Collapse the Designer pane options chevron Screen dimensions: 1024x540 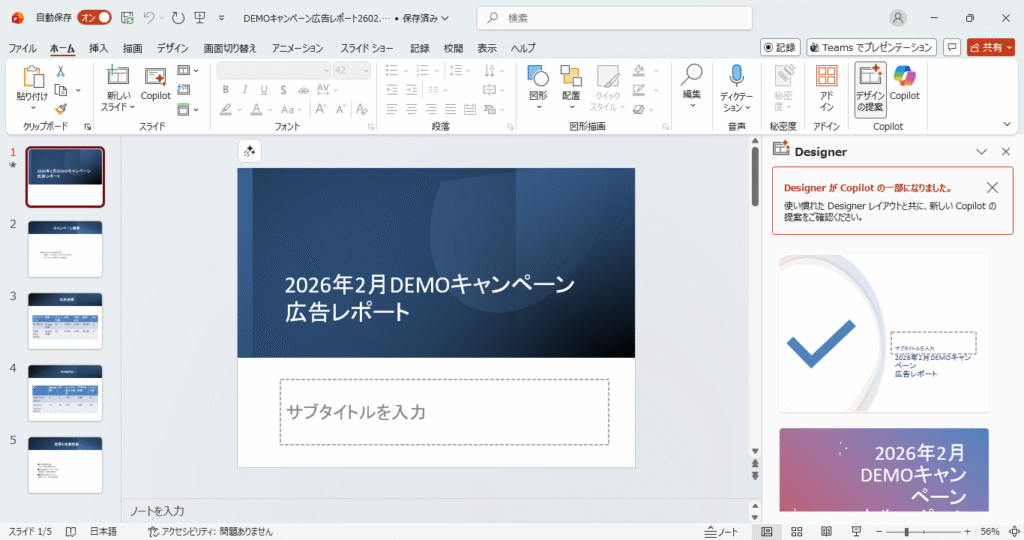982,152
